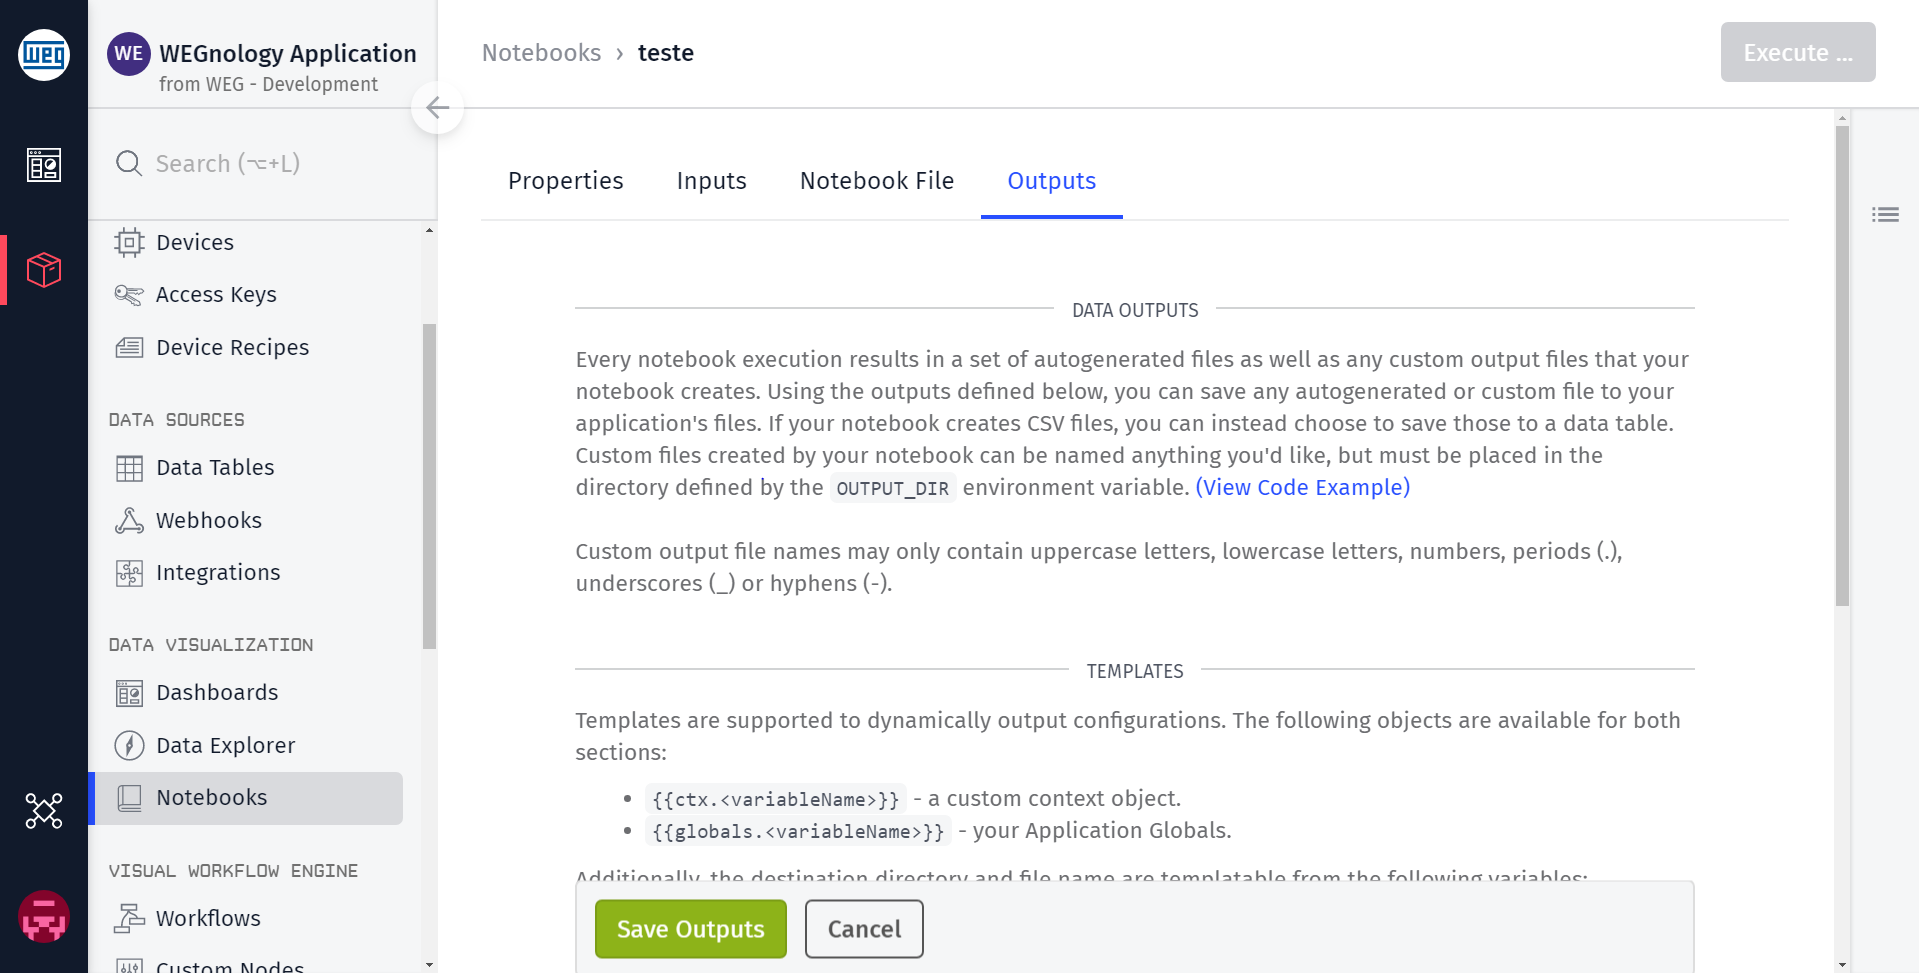Click the {{globals.<variableName>}} code snippet
The height and width of the screenshot is (973, 1919).
coord(798,831)
